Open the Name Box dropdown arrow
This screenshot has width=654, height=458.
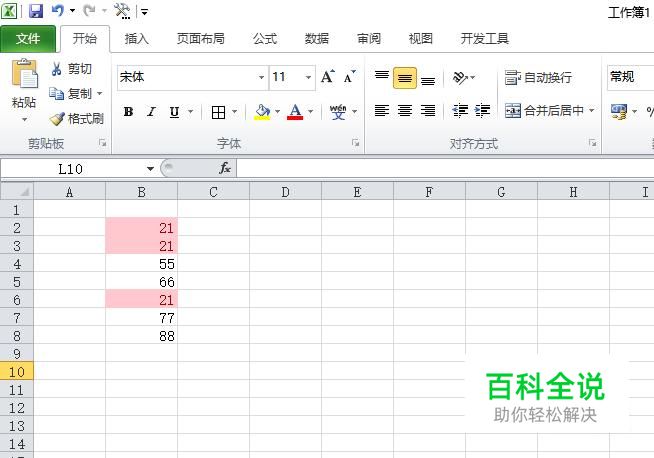click(150, 169)
